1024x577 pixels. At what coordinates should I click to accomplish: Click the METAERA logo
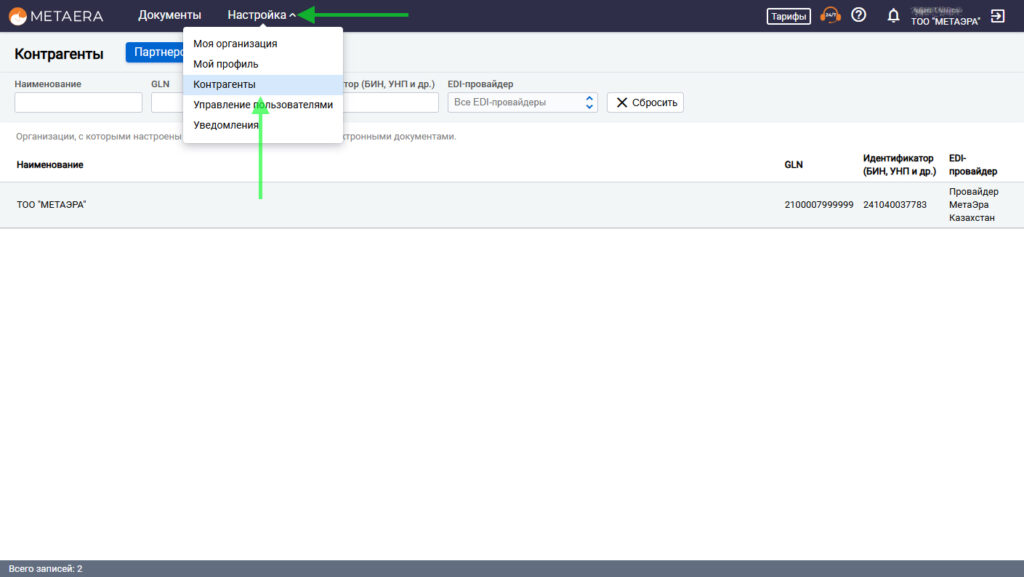pyautogui.click(x=58, y=16)
